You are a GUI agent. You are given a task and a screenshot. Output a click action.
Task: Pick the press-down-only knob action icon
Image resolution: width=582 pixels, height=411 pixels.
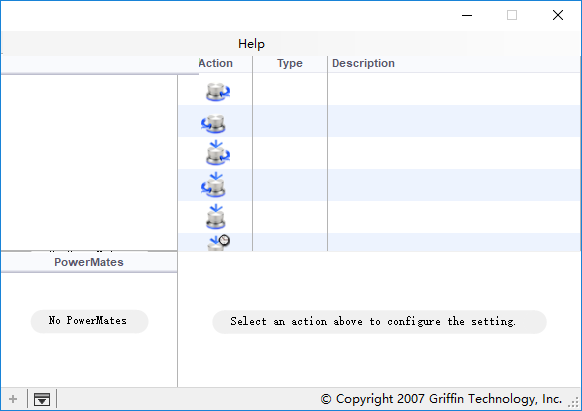tap(216, 216)
